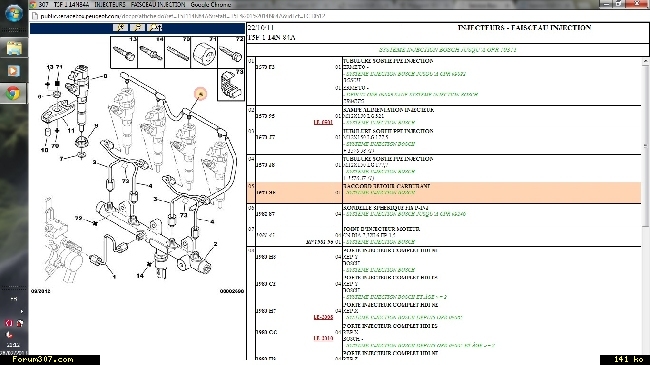Click the browser address bar URL
This screenshot has width=650, height=365.
182,16
